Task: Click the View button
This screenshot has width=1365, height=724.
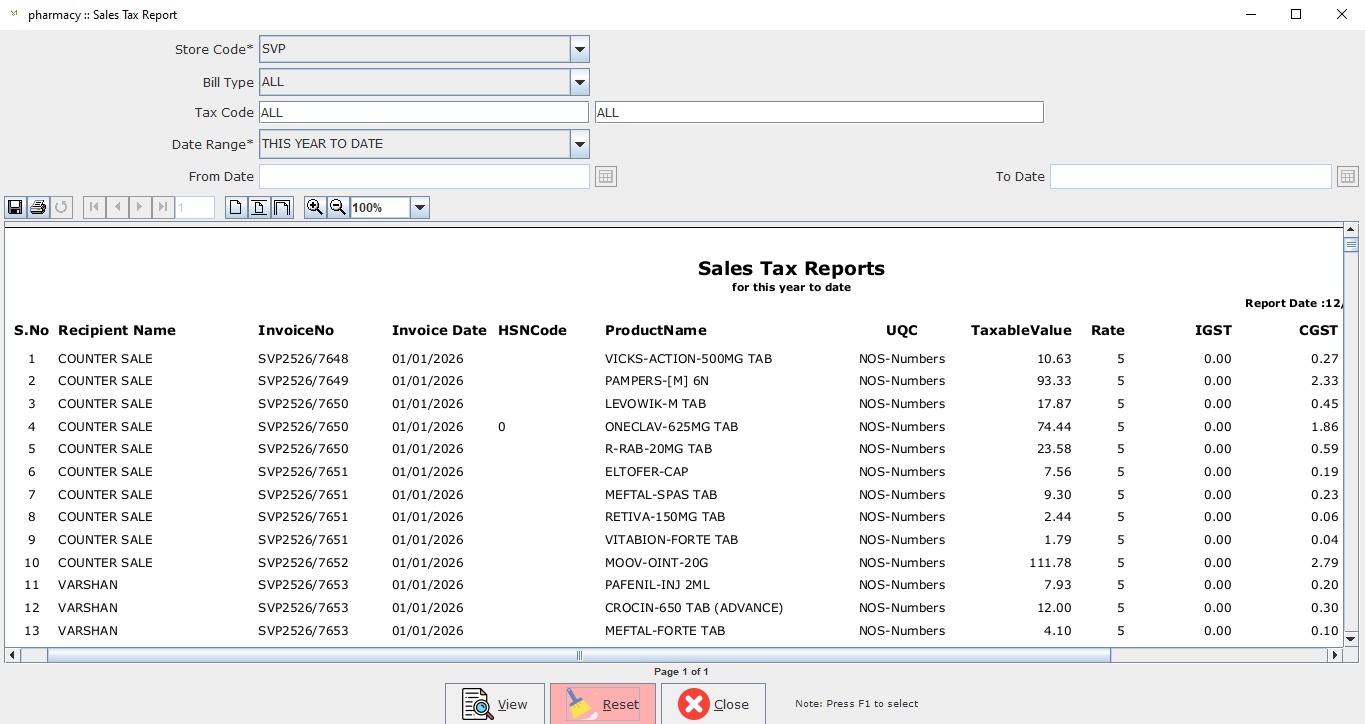Action: (x=495, y=704)
